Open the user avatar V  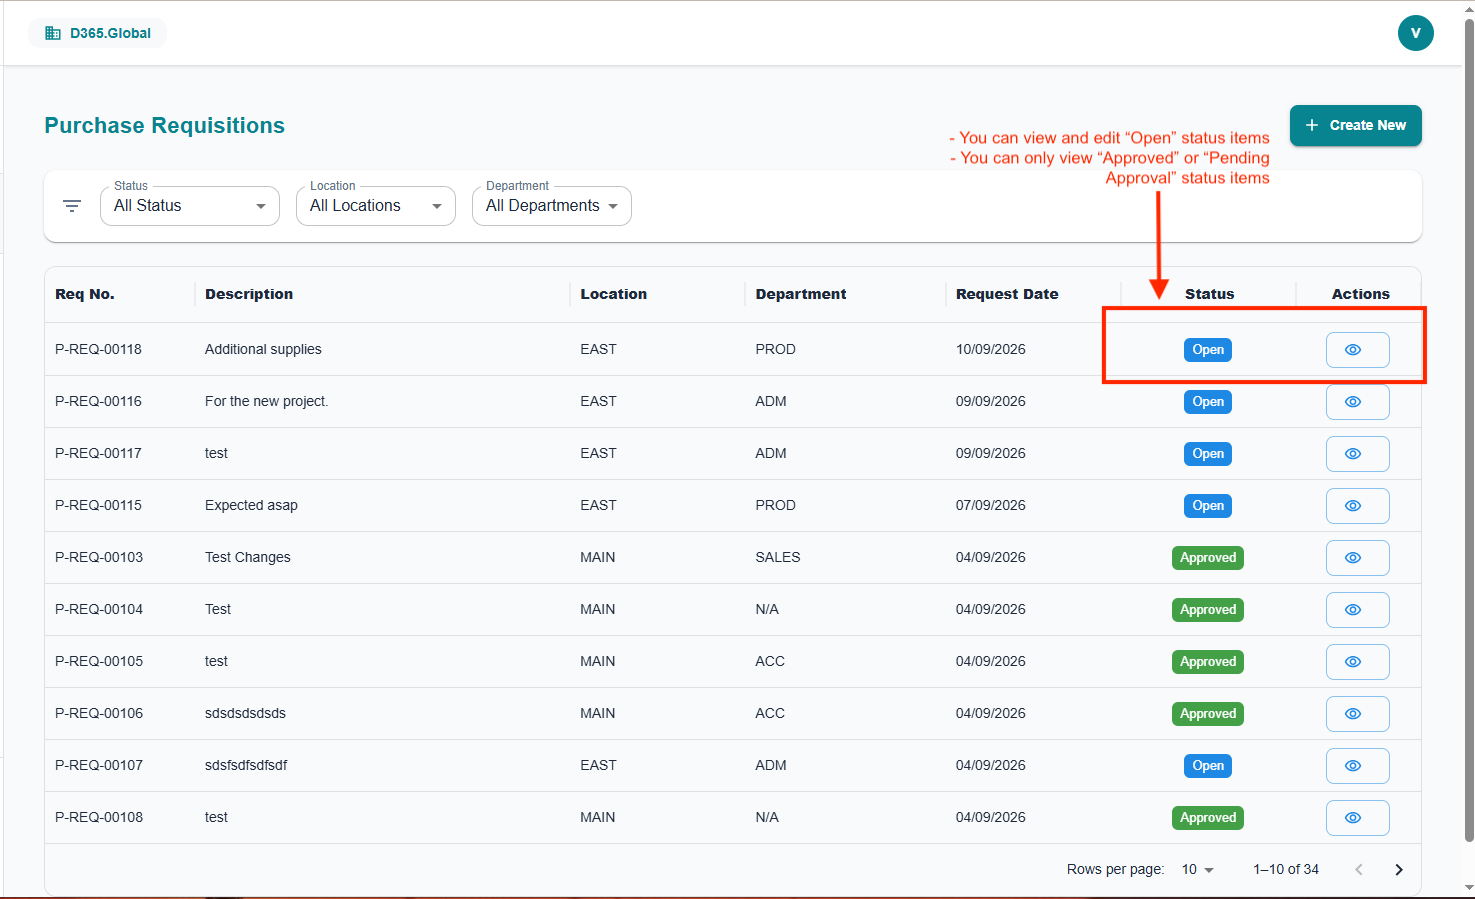click(1415, 33)
